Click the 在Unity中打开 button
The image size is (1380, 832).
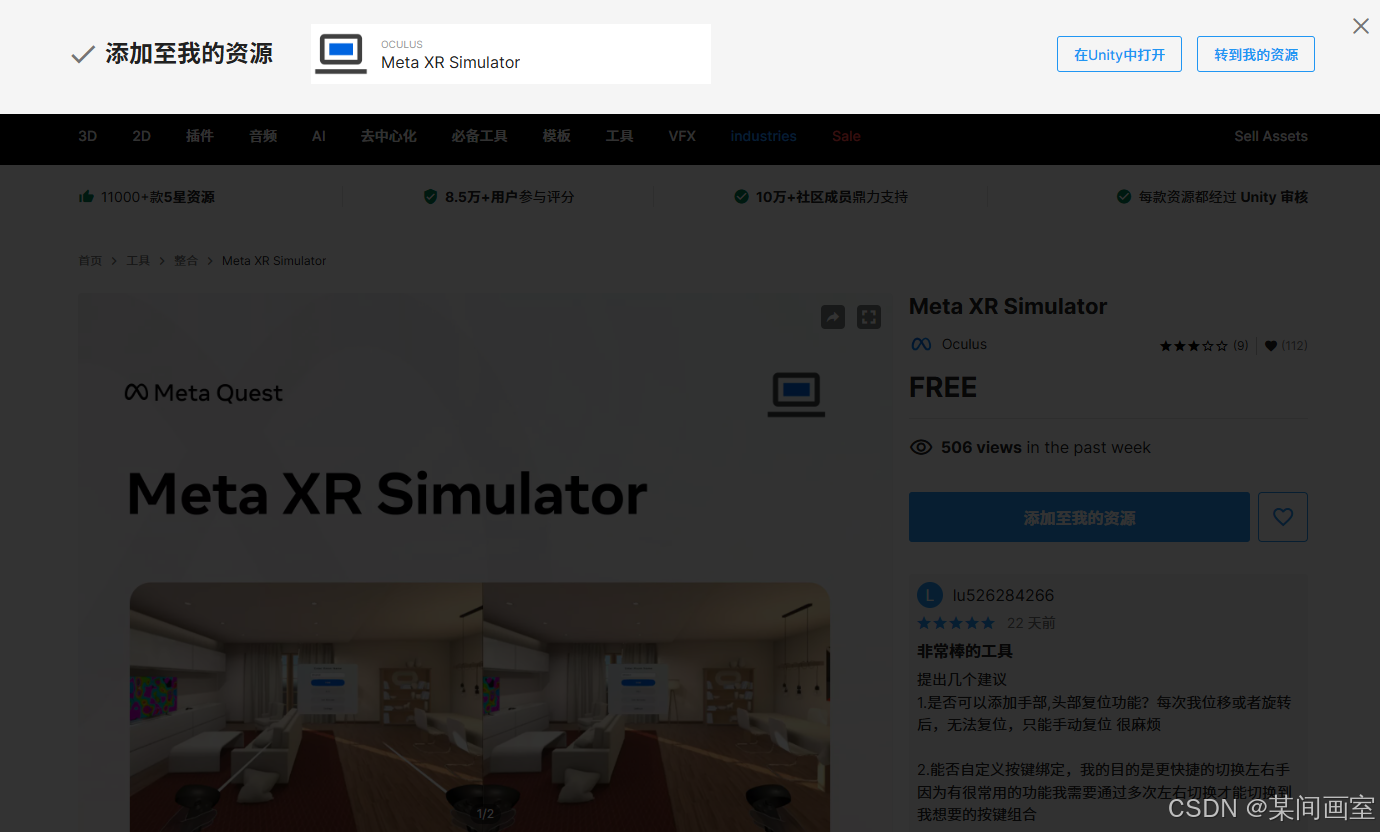1119,54
